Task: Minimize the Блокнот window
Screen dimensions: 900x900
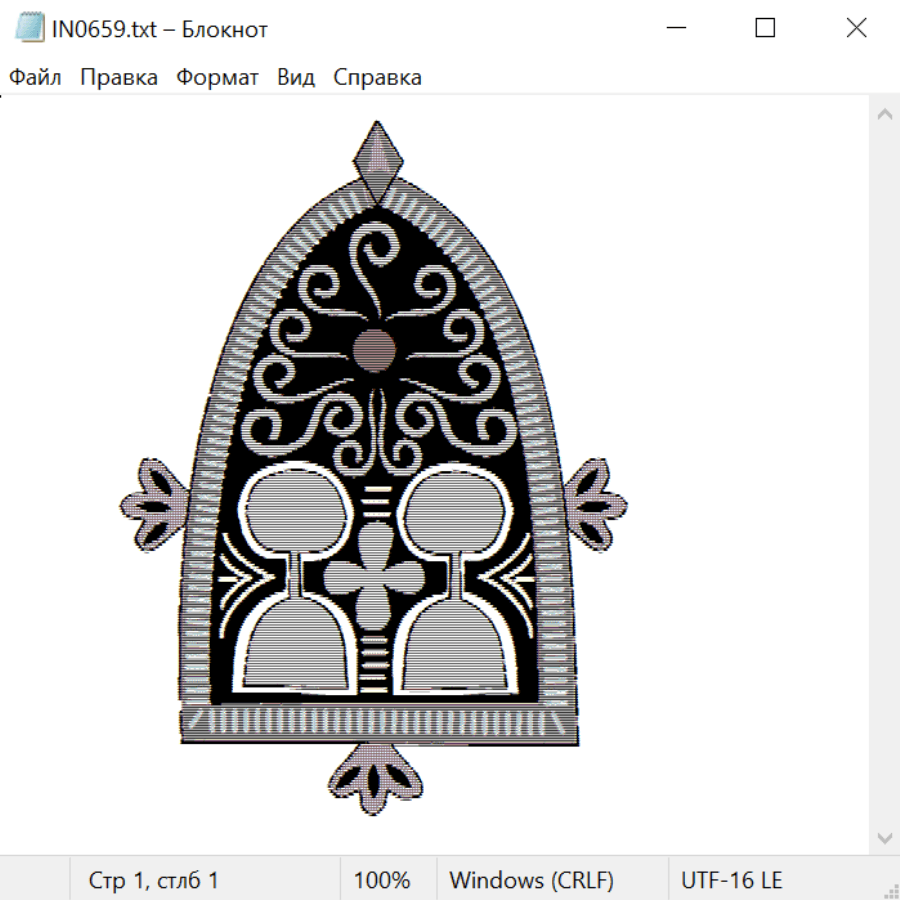Action: click(x=674, y=29)
